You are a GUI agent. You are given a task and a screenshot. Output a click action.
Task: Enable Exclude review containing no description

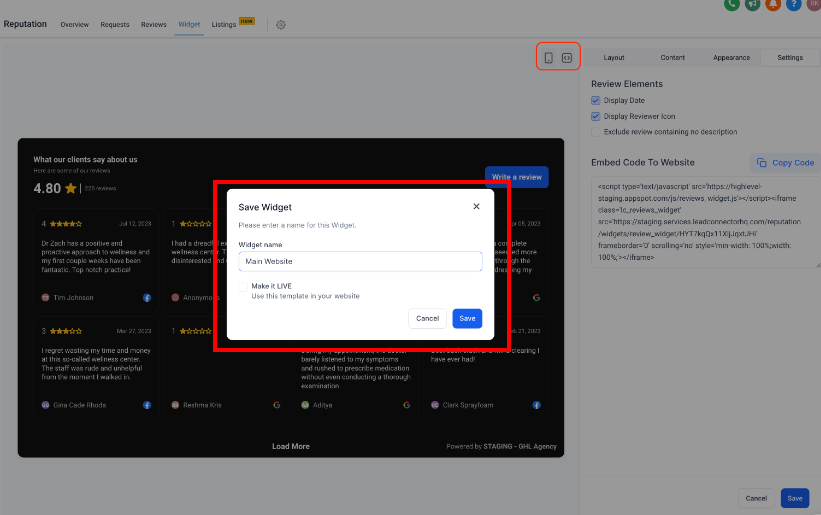(595, 132)
